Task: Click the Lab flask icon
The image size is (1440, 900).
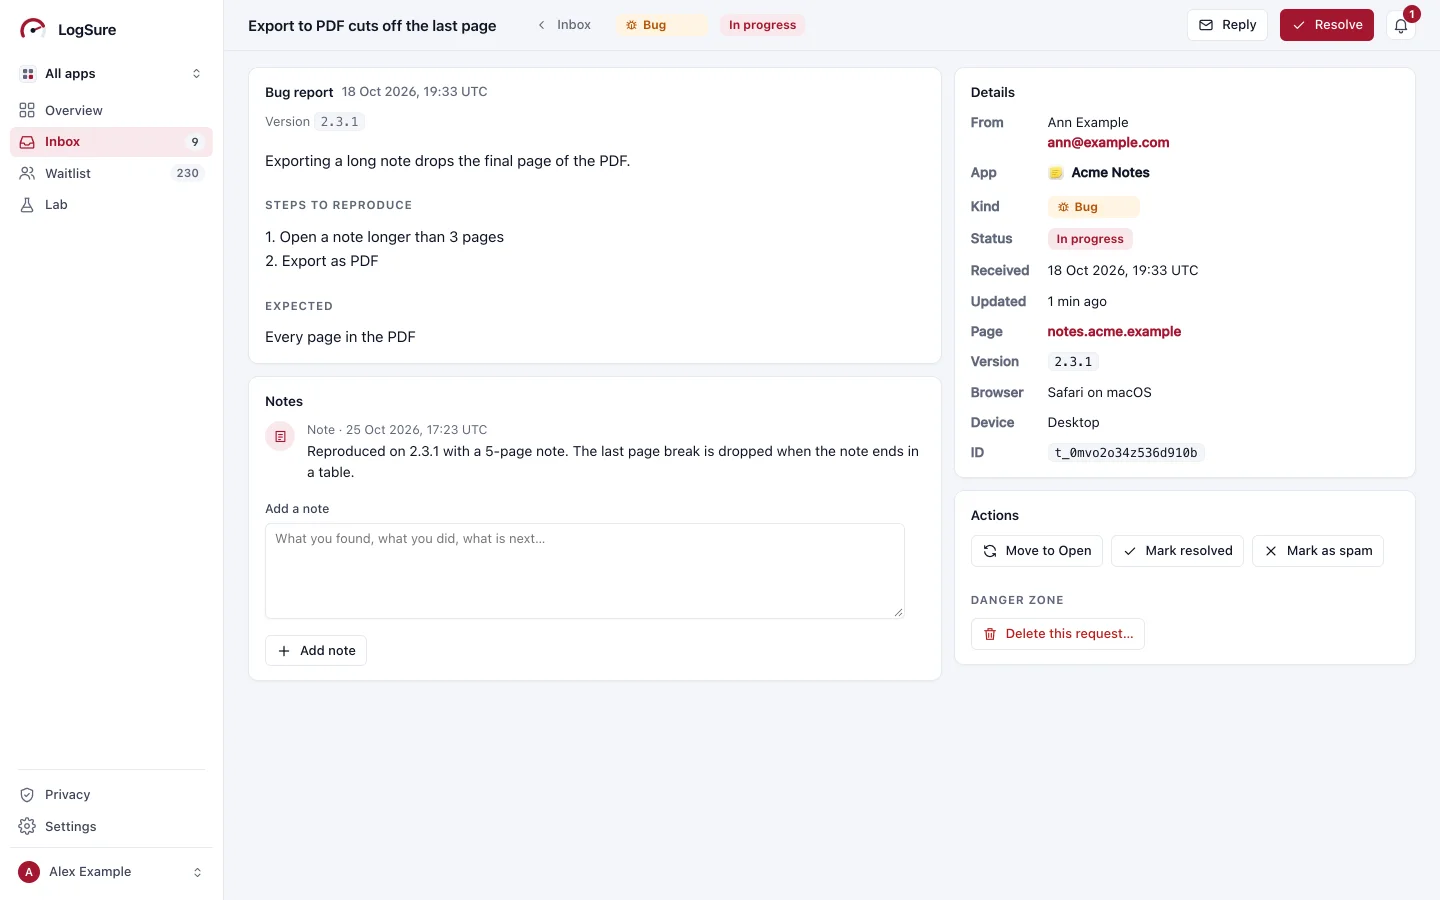Action: tap(27, 205)
